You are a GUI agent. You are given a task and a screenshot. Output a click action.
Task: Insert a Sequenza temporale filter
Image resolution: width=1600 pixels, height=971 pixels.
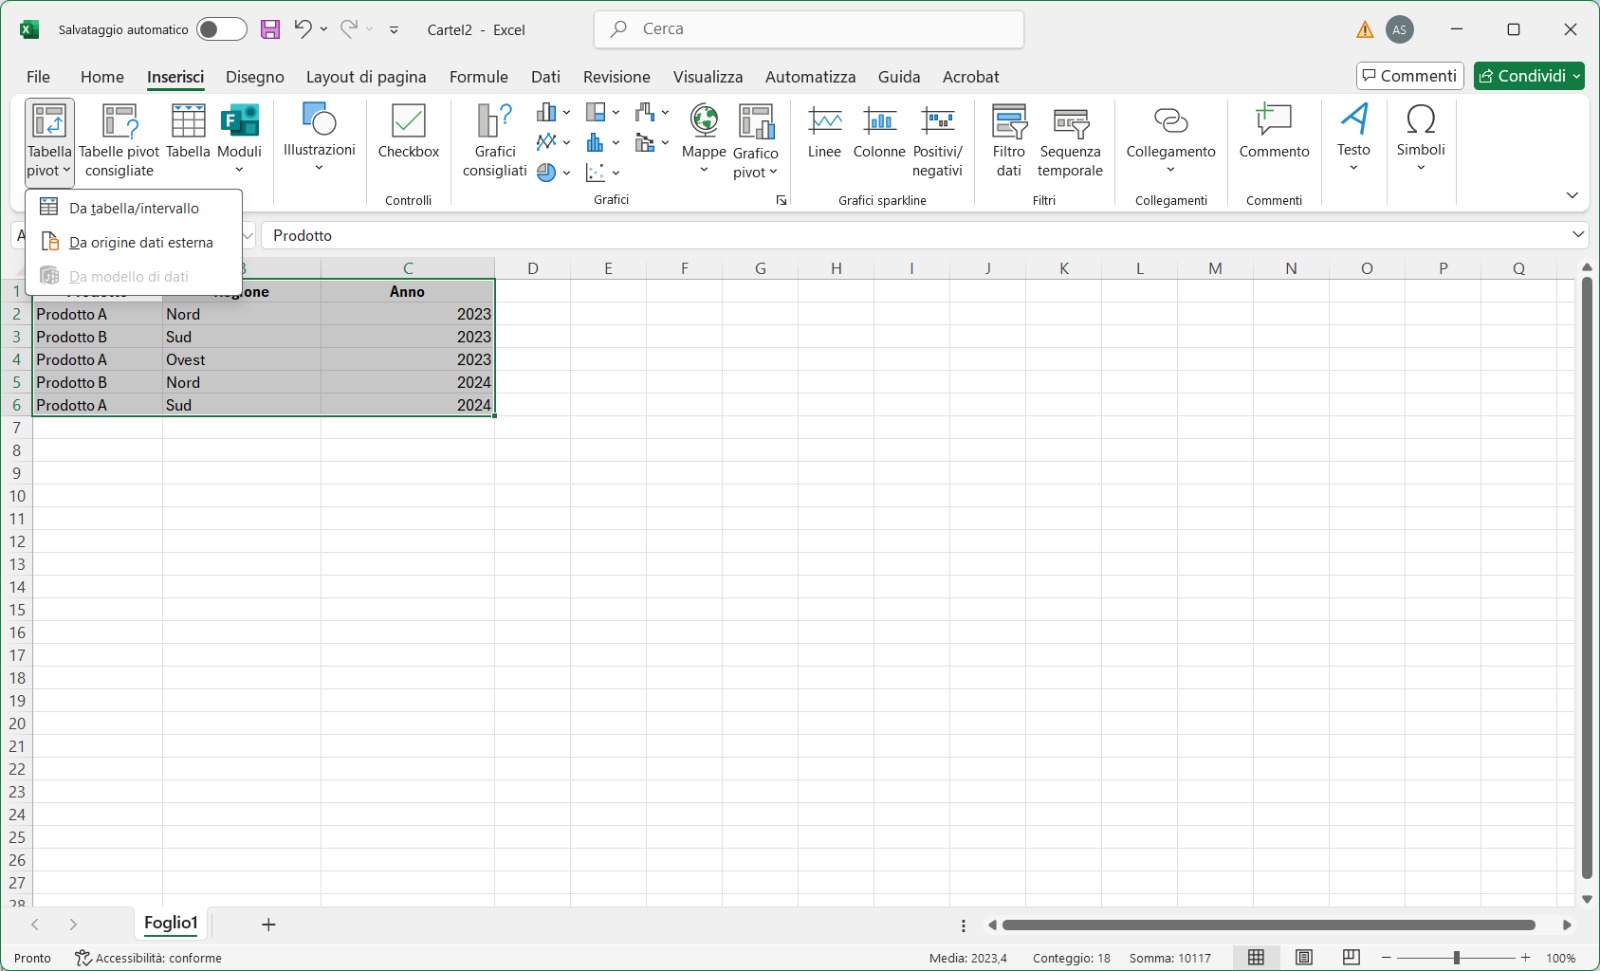[1070, 122]
